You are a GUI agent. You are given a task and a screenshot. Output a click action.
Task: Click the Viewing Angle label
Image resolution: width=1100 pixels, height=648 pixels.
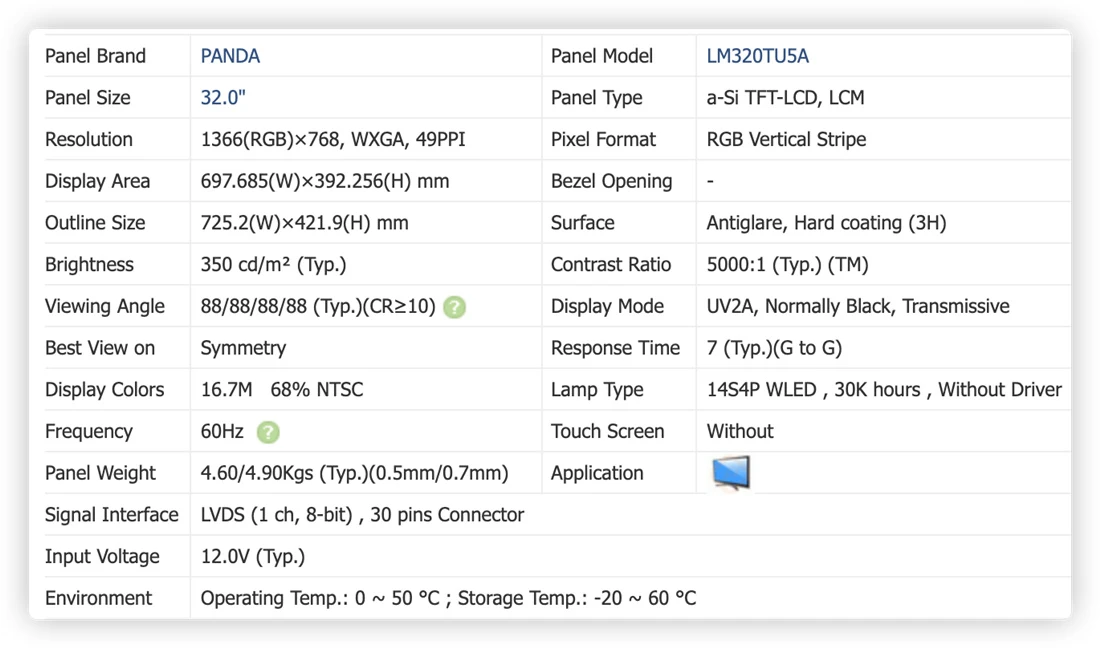[x=105, y=306]
